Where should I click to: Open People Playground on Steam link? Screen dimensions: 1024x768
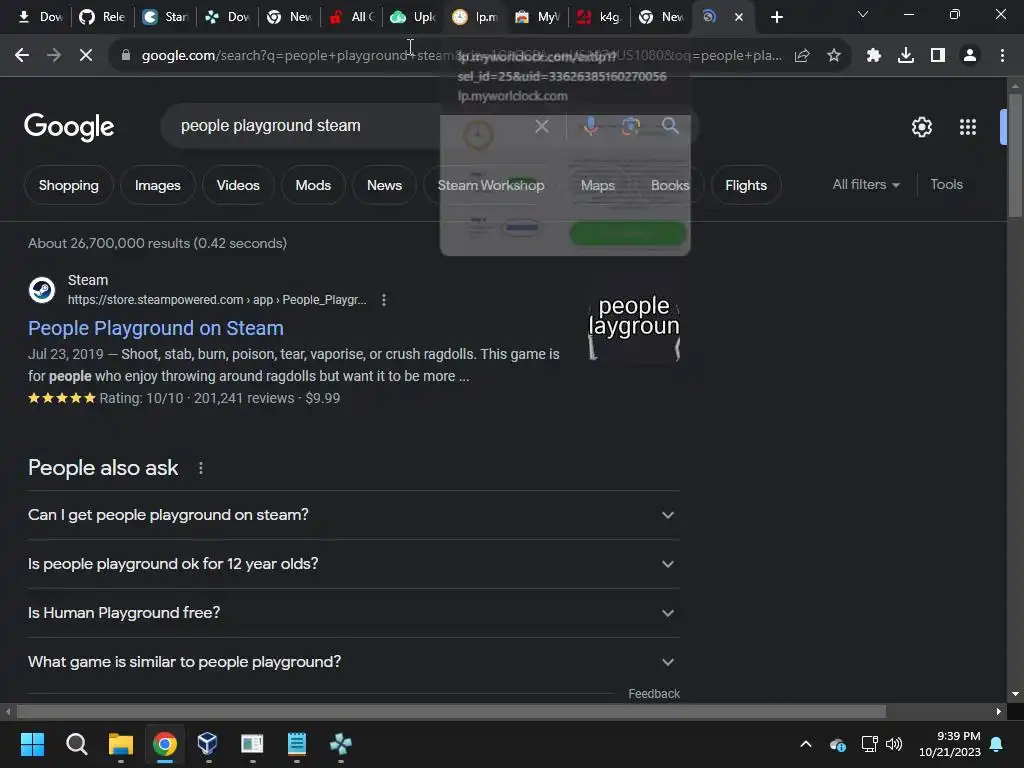click(x=155, y=328)
